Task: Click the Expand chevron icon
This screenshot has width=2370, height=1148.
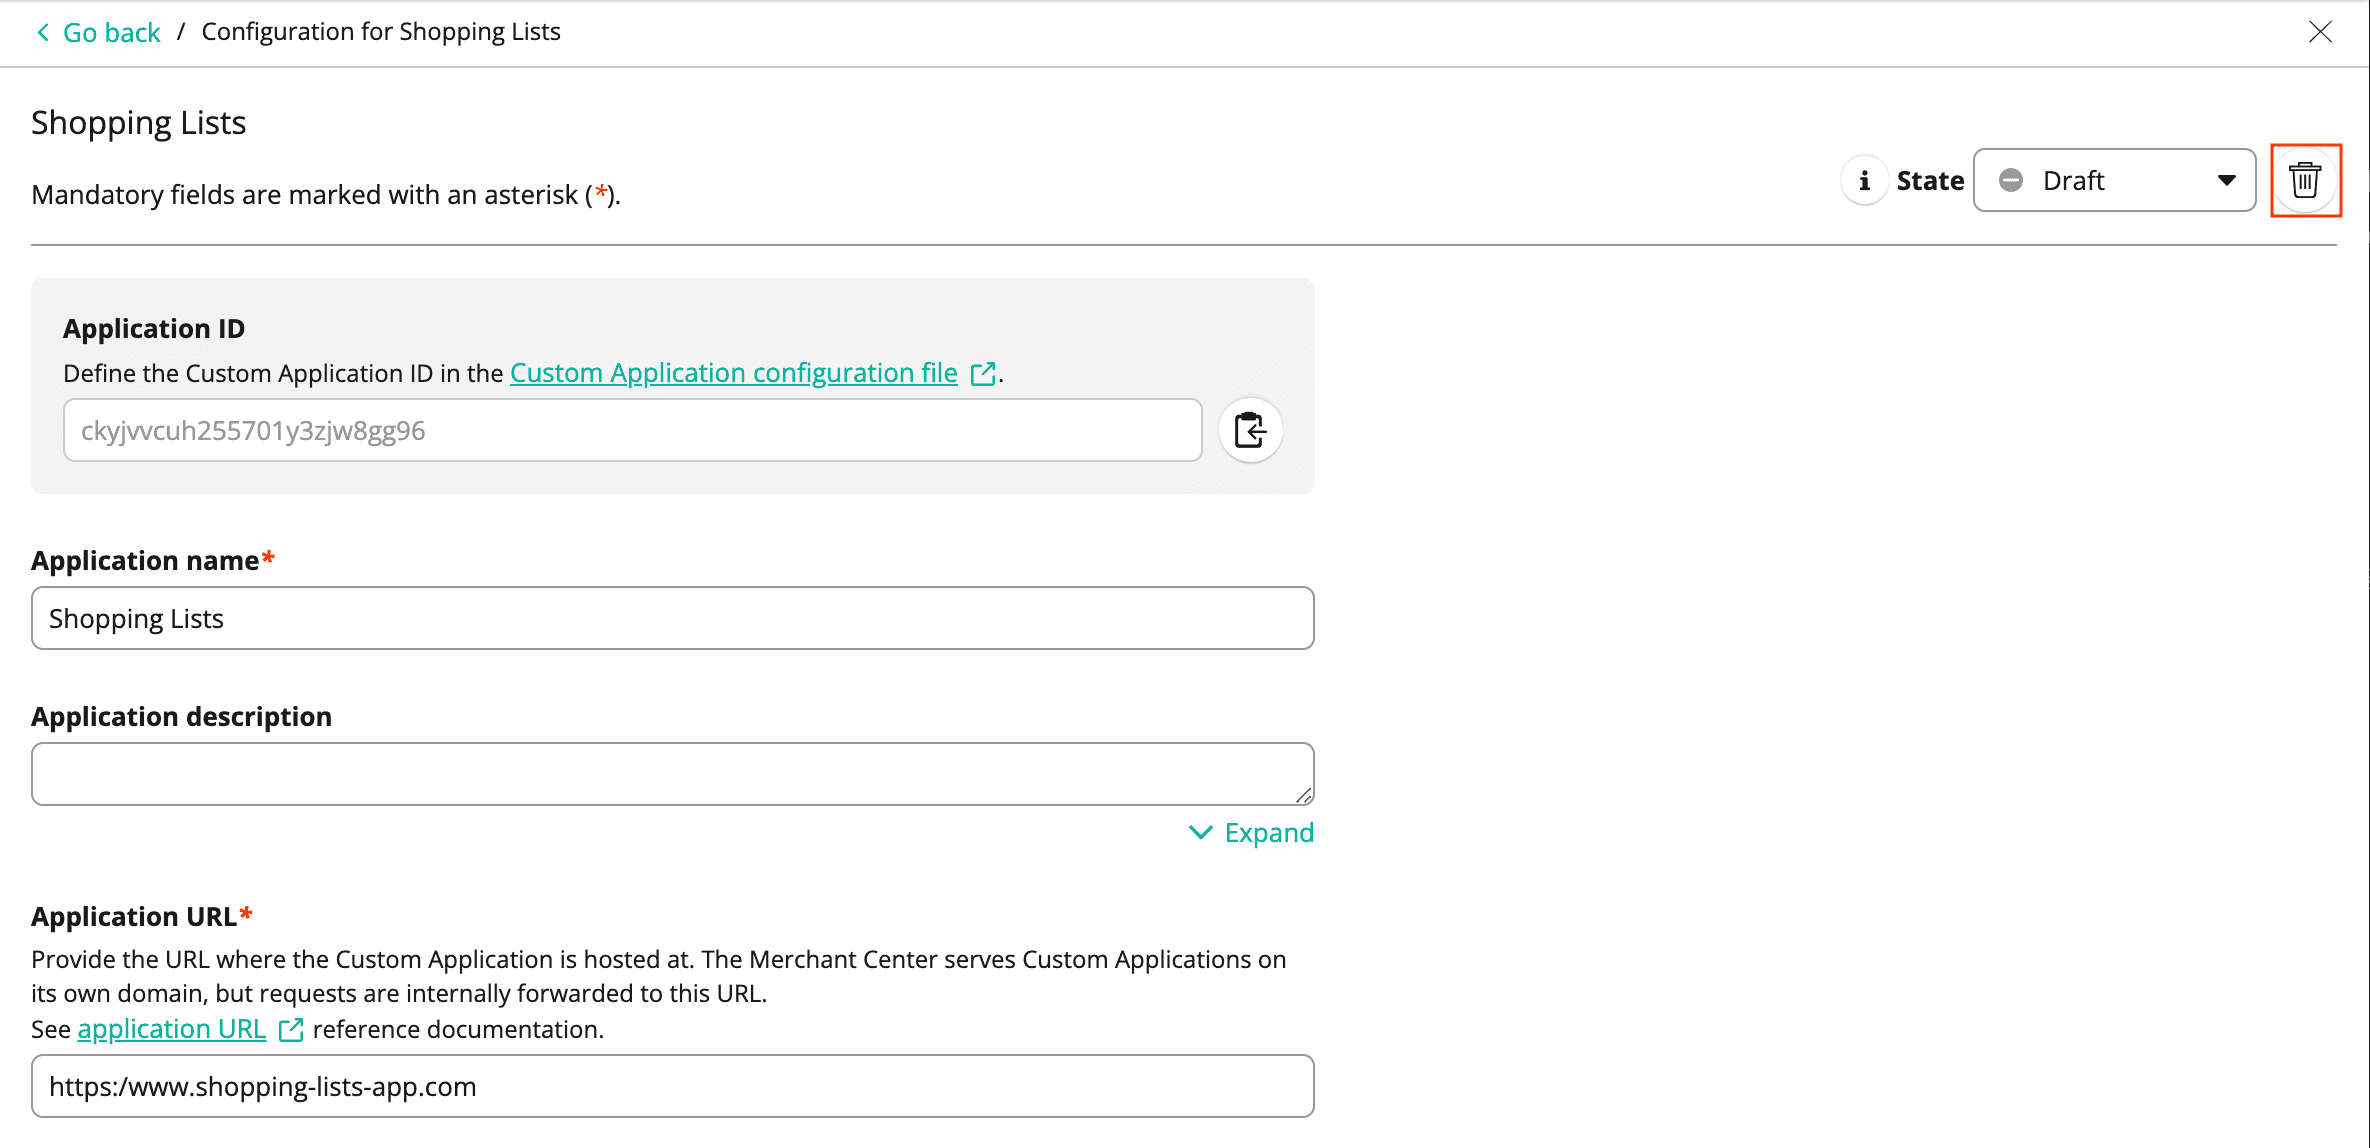Action: [x=1200, y=833]
